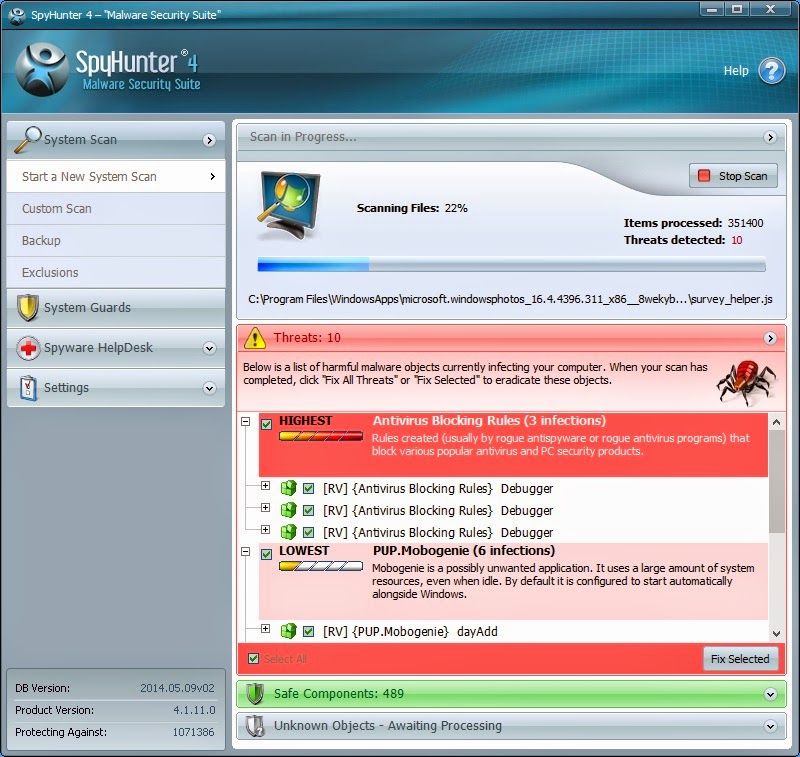Click the SpyHunter logo in the header
Image resolution: width=800 pixels, height=757 pixels.
click(42, 69)
